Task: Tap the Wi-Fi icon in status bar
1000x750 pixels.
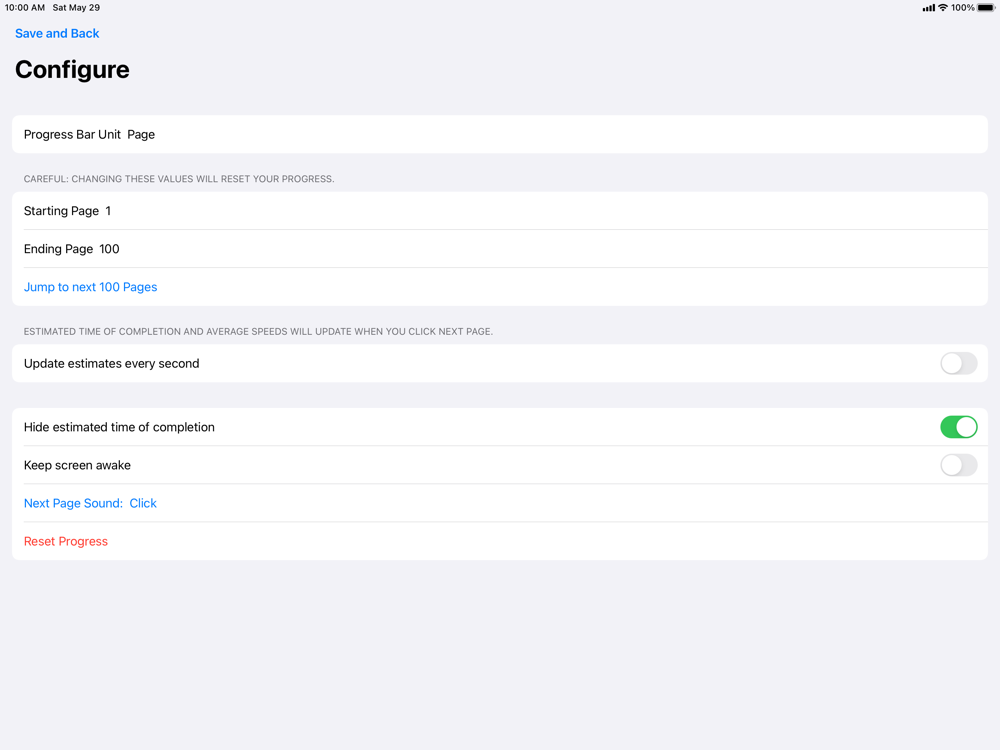Action: [x=943, y=8]
